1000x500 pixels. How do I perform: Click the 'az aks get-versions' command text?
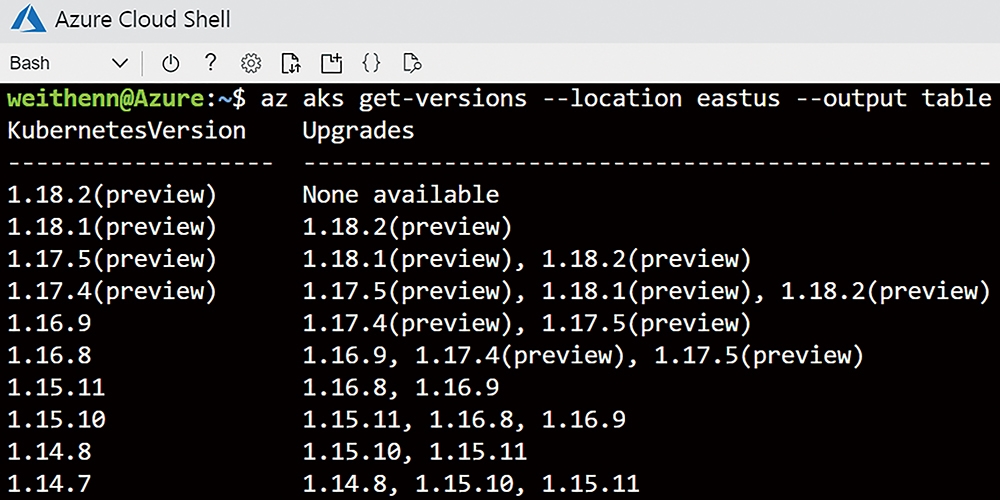coord(393,99)
